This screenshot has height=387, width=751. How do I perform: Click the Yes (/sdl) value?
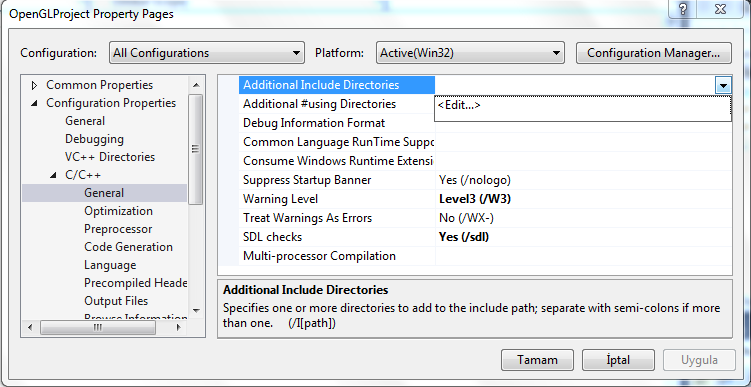click(464, 237)
